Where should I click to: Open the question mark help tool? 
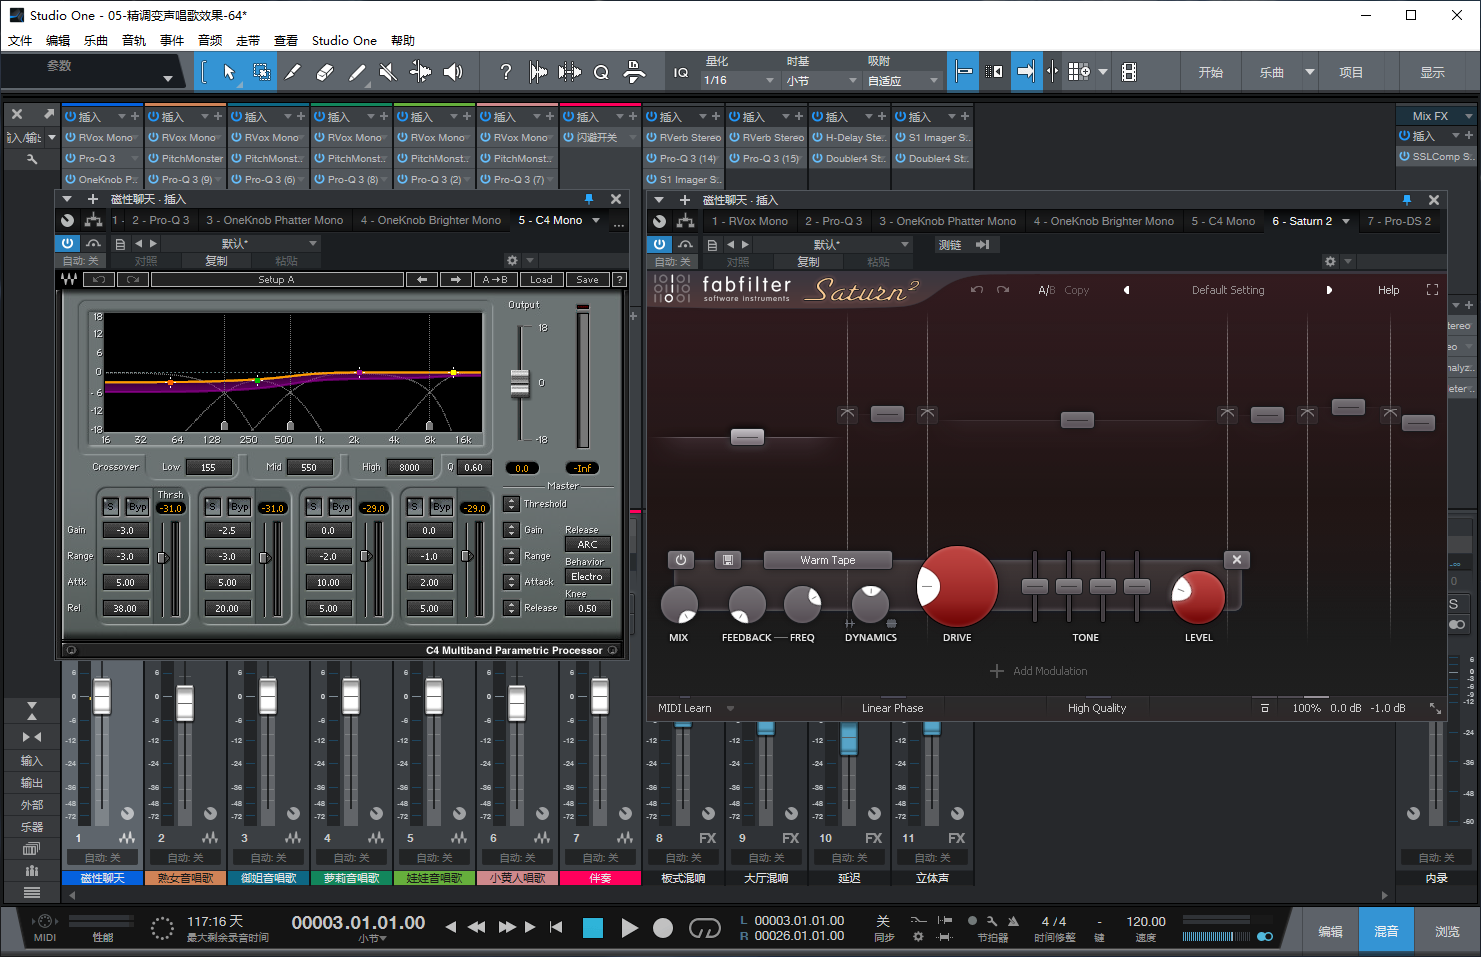(505, 72)
